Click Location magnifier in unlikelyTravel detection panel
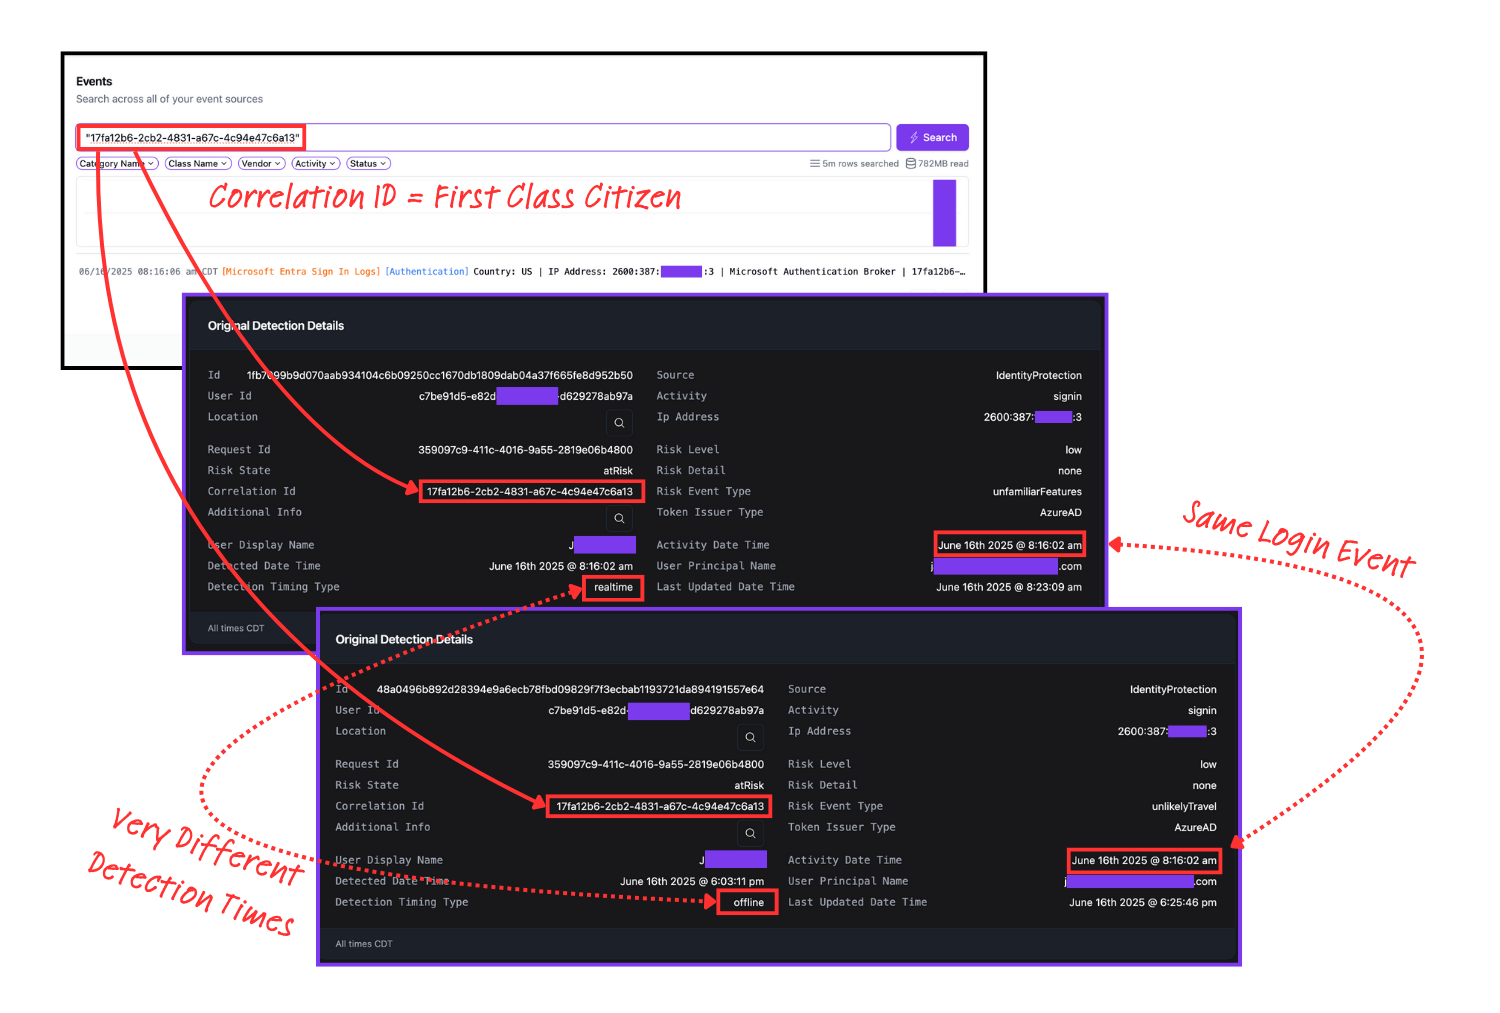This screenshot has width=1500, height=1013. pyautogui.click(x=750, y=737)
